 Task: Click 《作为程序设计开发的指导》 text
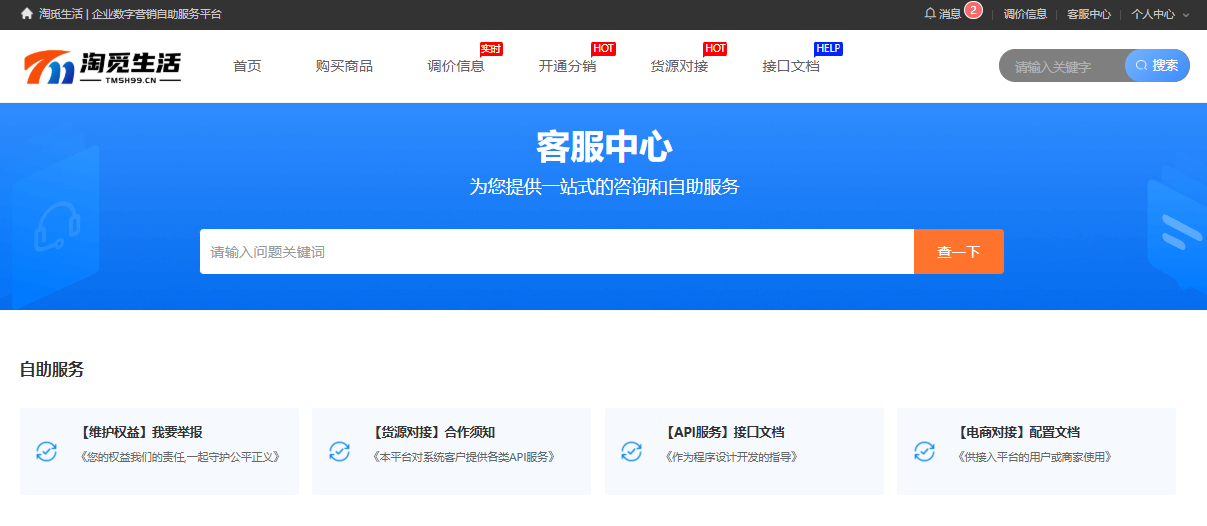(732, 457)
